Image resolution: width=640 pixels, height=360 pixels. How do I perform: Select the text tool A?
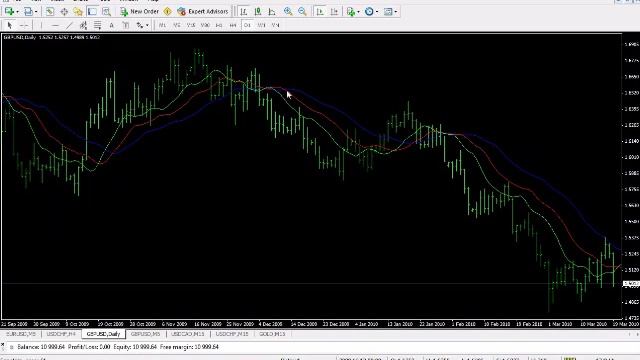tap(111, 25)
